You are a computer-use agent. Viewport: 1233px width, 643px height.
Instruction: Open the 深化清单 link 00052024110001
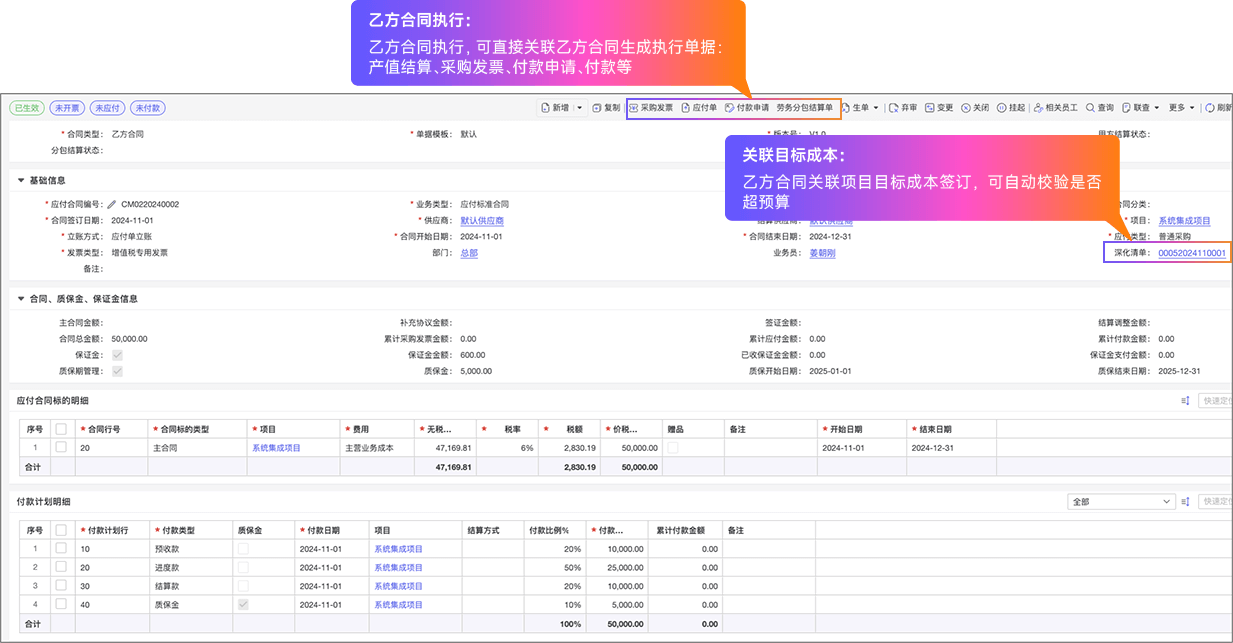point(1191,253)
